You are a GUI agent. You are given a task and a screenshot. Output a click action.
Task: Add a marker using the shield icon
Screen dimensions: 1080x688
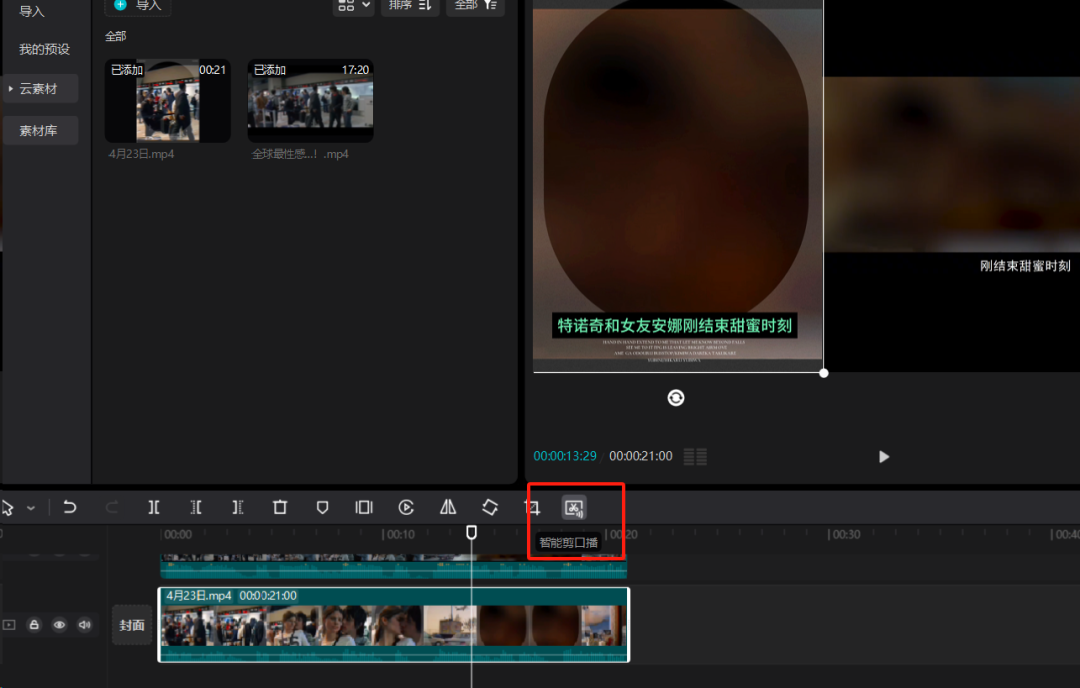pos(322,508)
